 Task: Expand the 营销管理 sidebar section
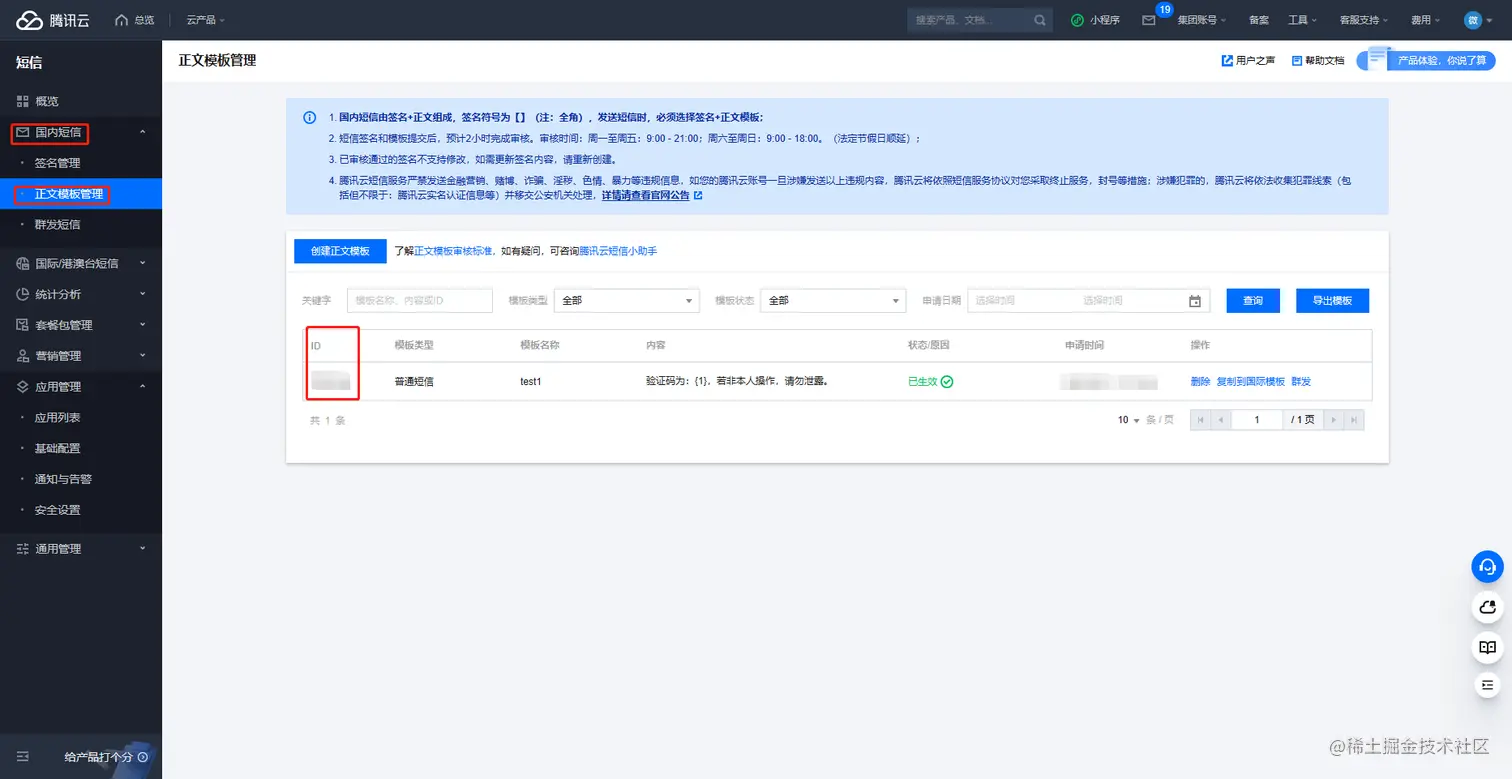(x=81, y=356)
